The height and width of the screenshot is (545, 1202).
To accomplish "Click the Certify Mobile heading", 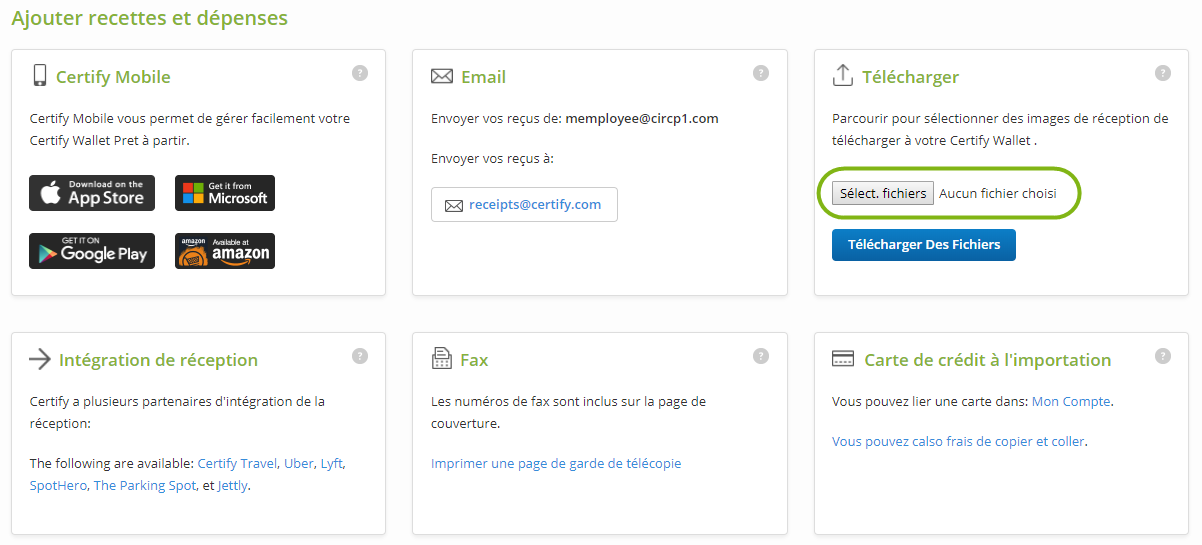I will 113,77.
